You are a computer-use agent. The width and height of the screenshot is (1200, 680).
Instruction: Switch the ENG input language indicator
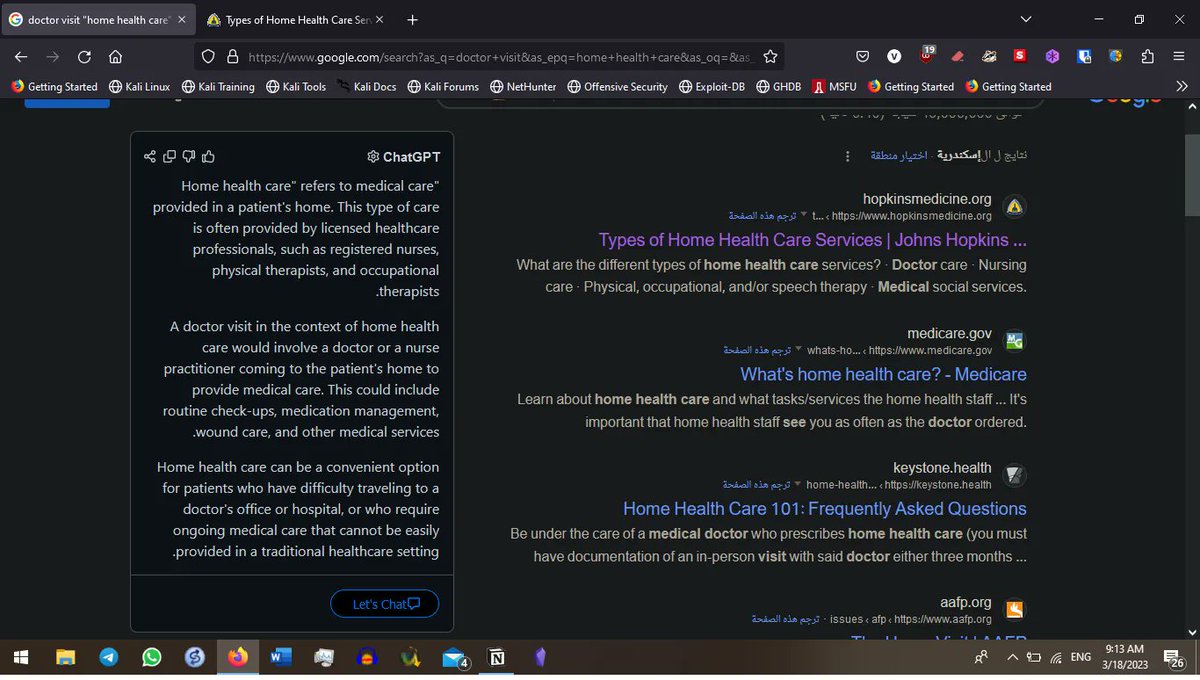[1081, 657]
